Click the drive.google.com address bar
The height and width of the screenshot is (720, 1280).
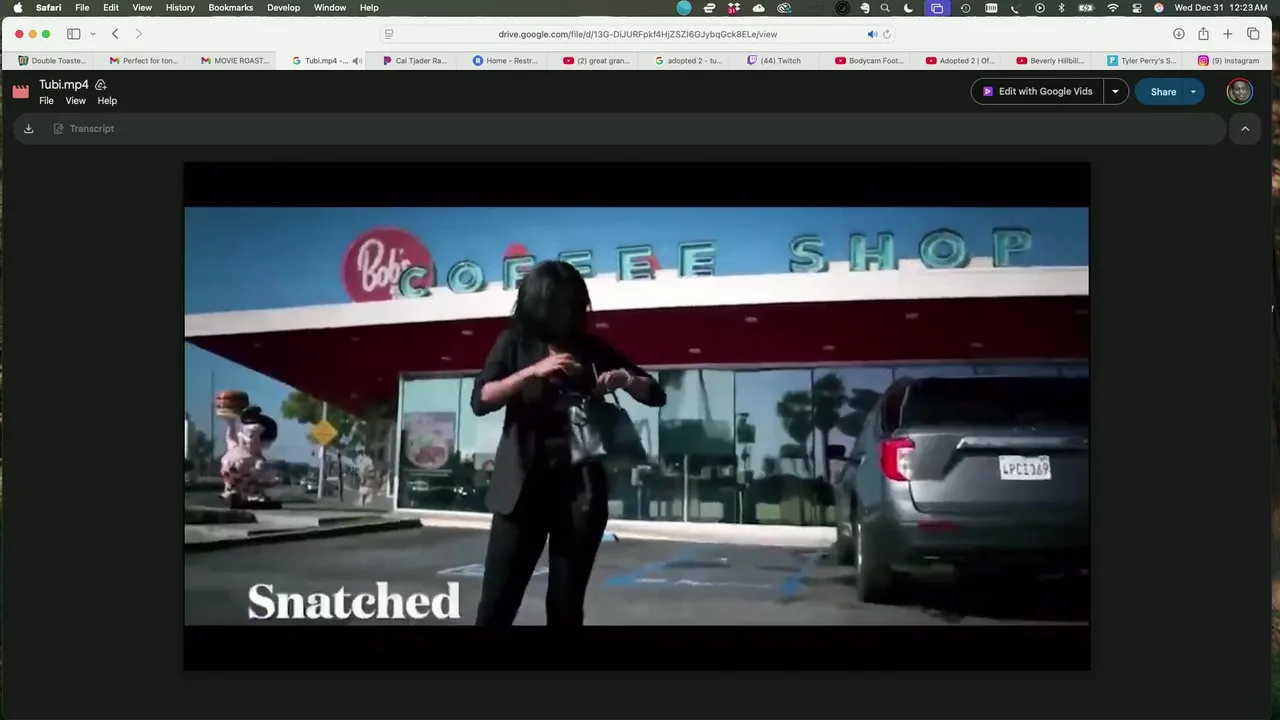638,34
